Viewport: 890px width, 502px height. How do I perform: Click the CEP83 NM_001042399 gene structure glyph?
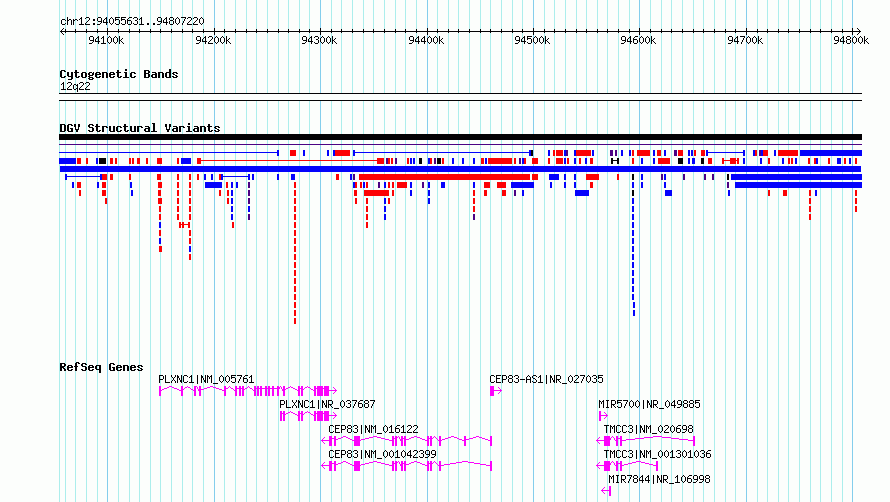click(406, 466)
